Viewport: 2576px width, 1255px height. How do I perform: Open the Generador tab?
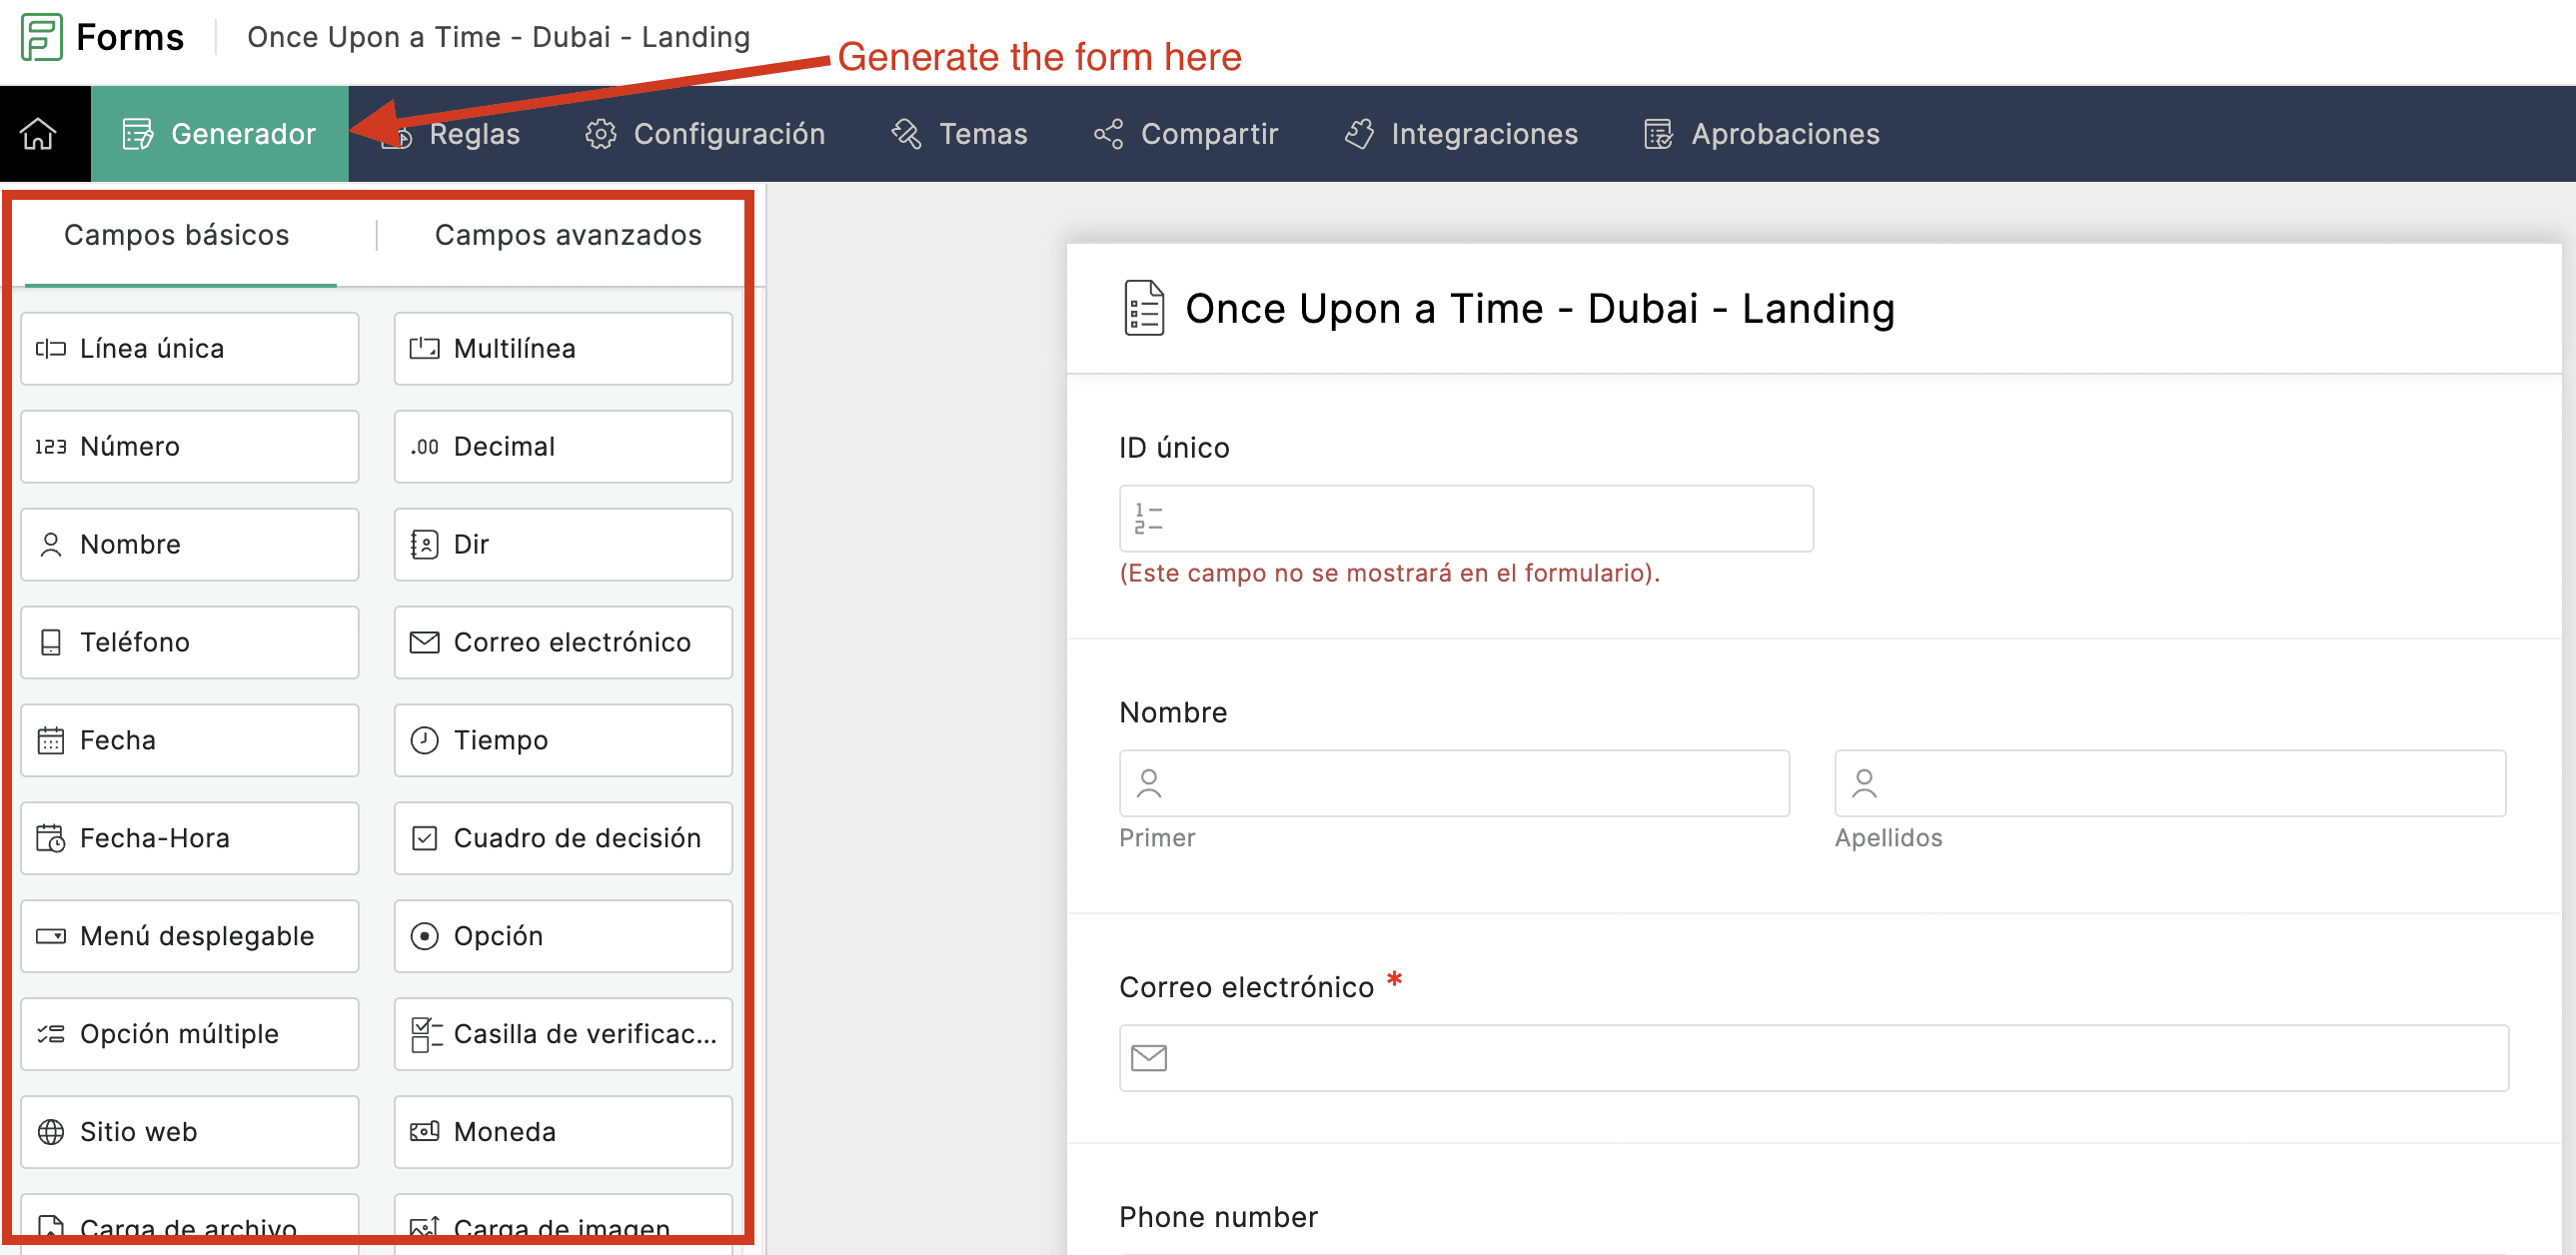click(219, 133)
